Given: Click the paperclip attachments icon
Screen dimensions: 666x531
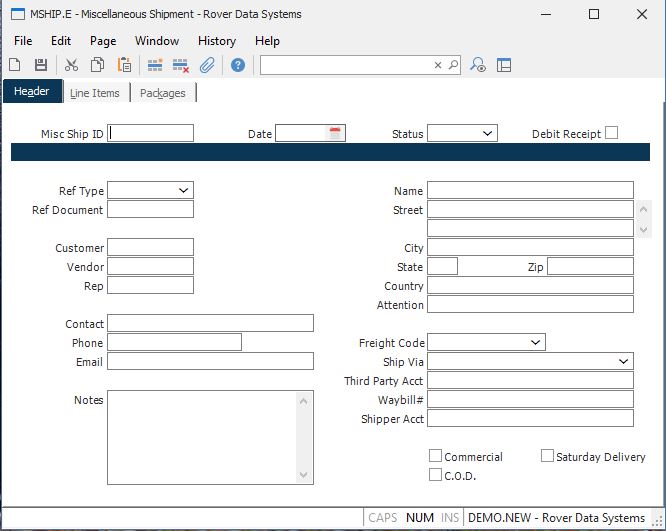Looking at the screenshot, I should click(x=207, y=65).
